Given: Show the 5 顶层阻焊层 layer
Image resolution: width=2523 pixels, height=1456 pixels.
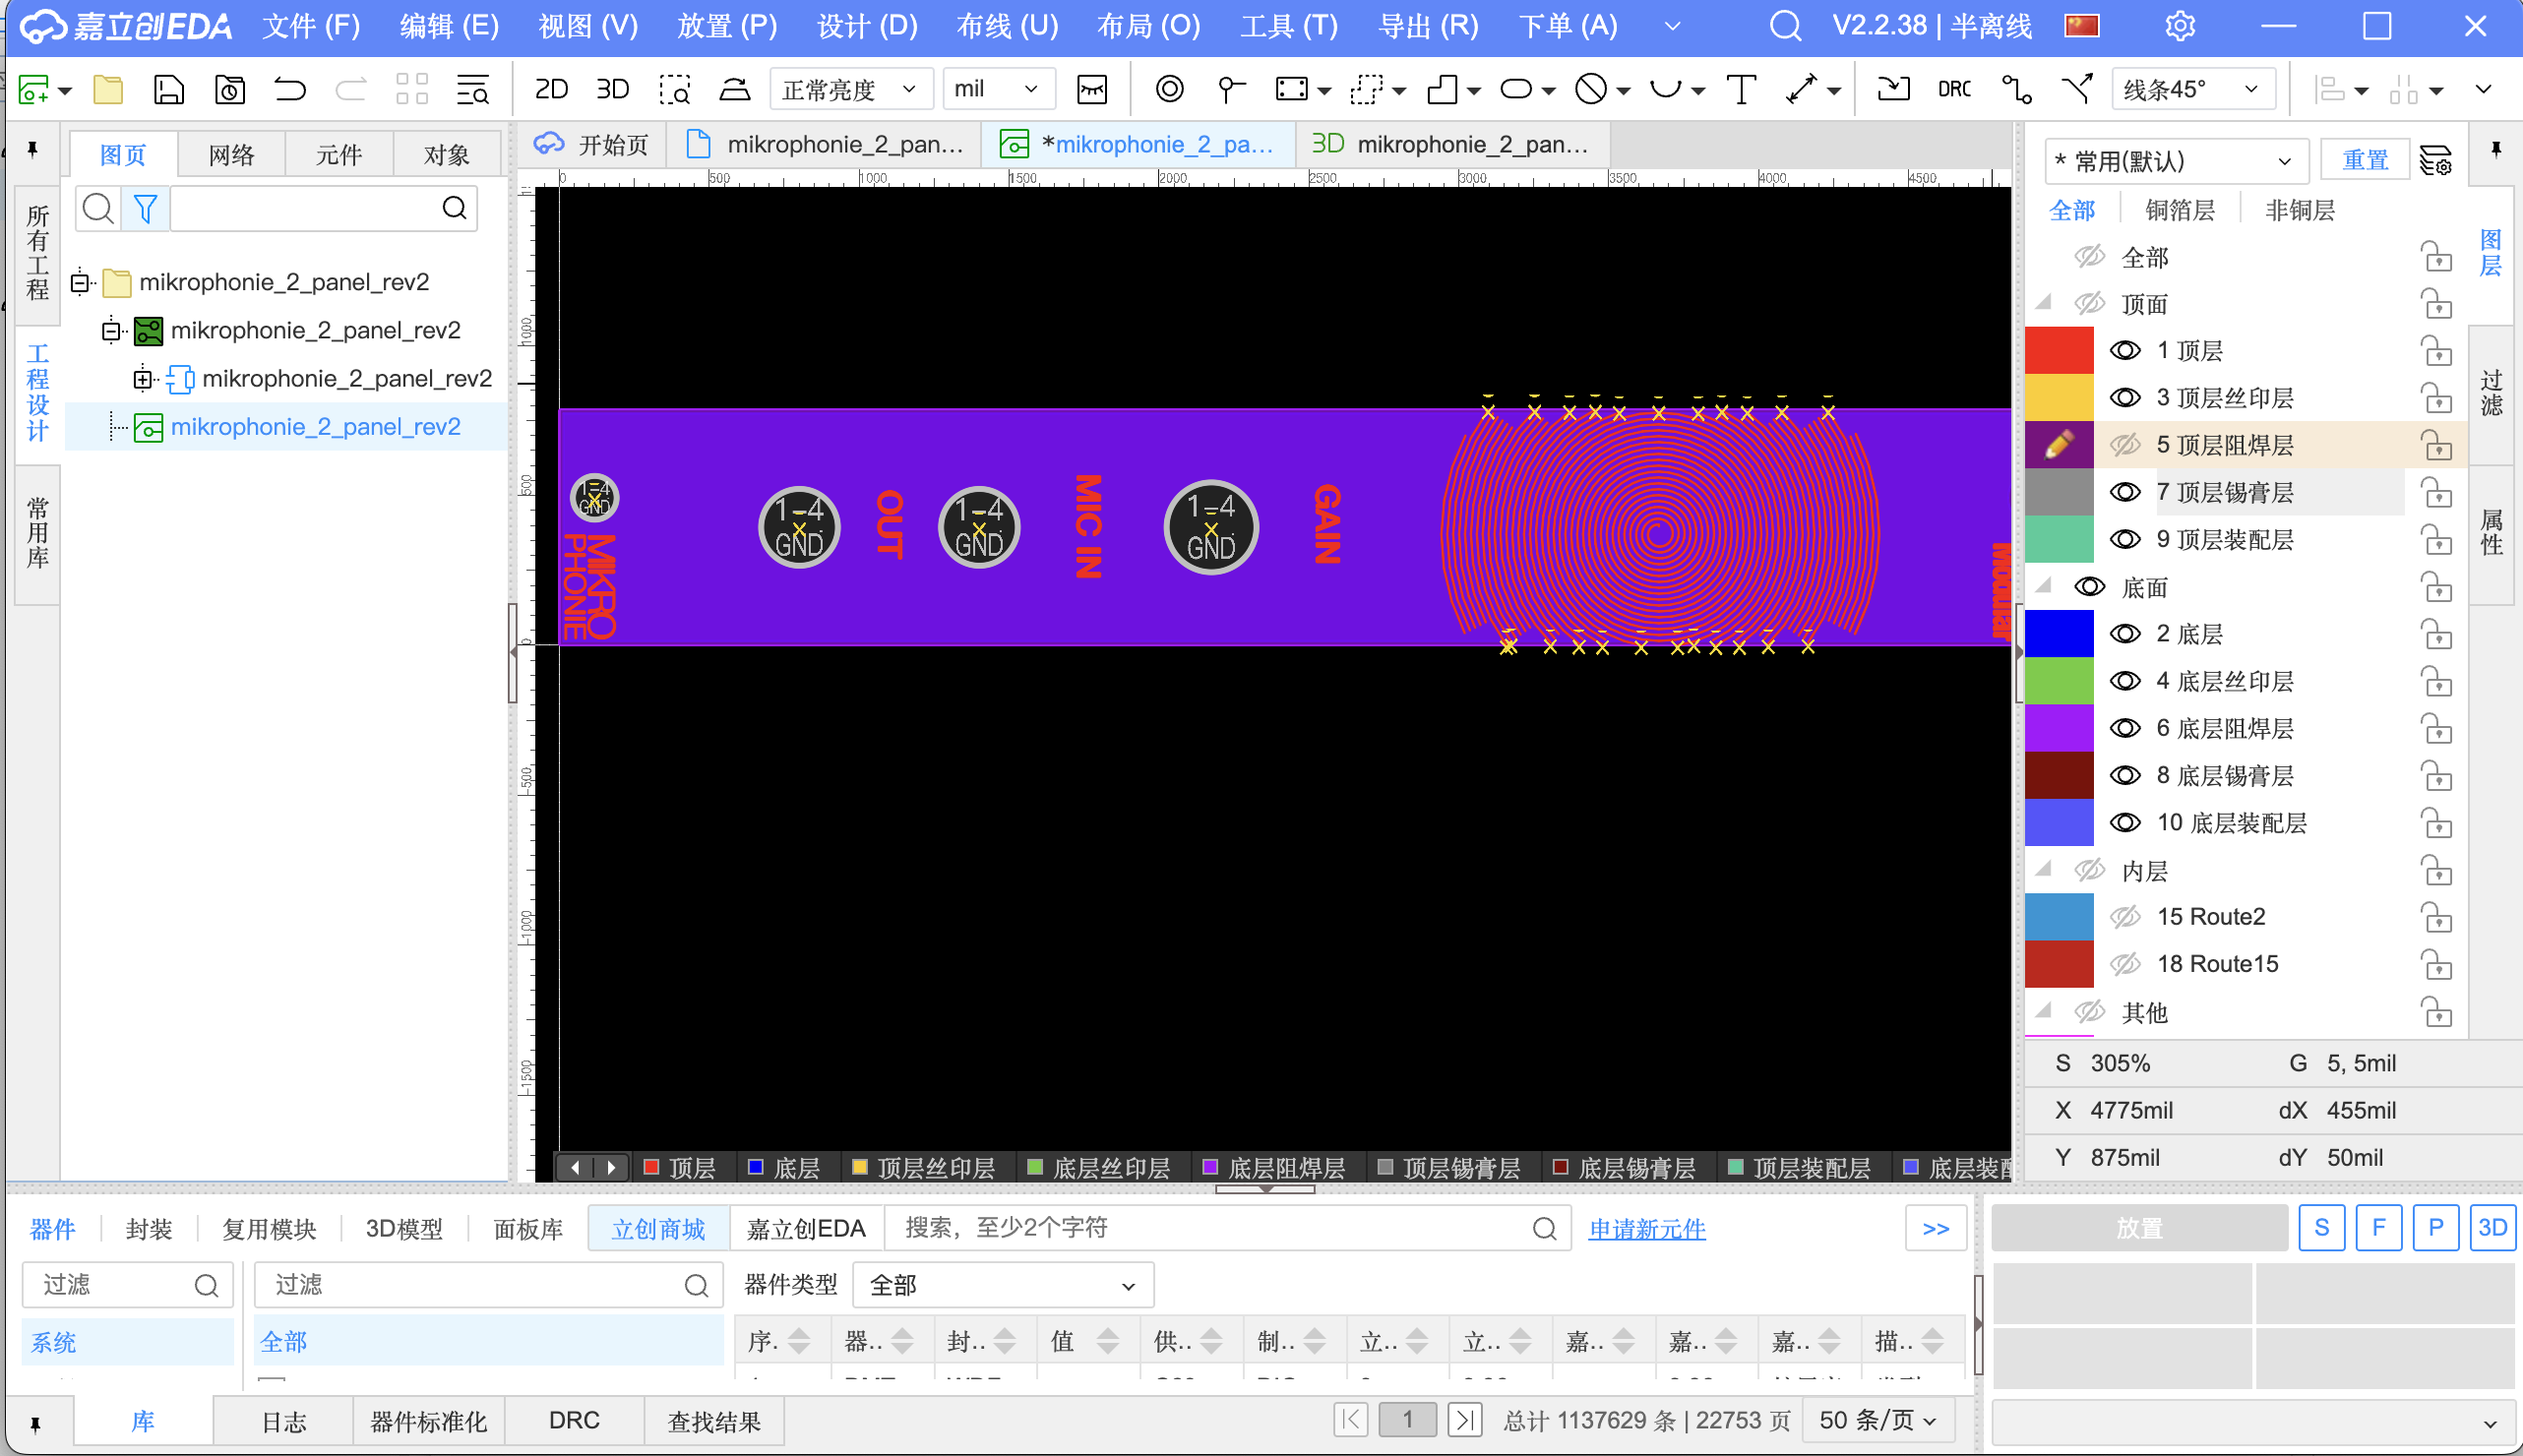Looking at the screenshot, I should (2124, 445).
